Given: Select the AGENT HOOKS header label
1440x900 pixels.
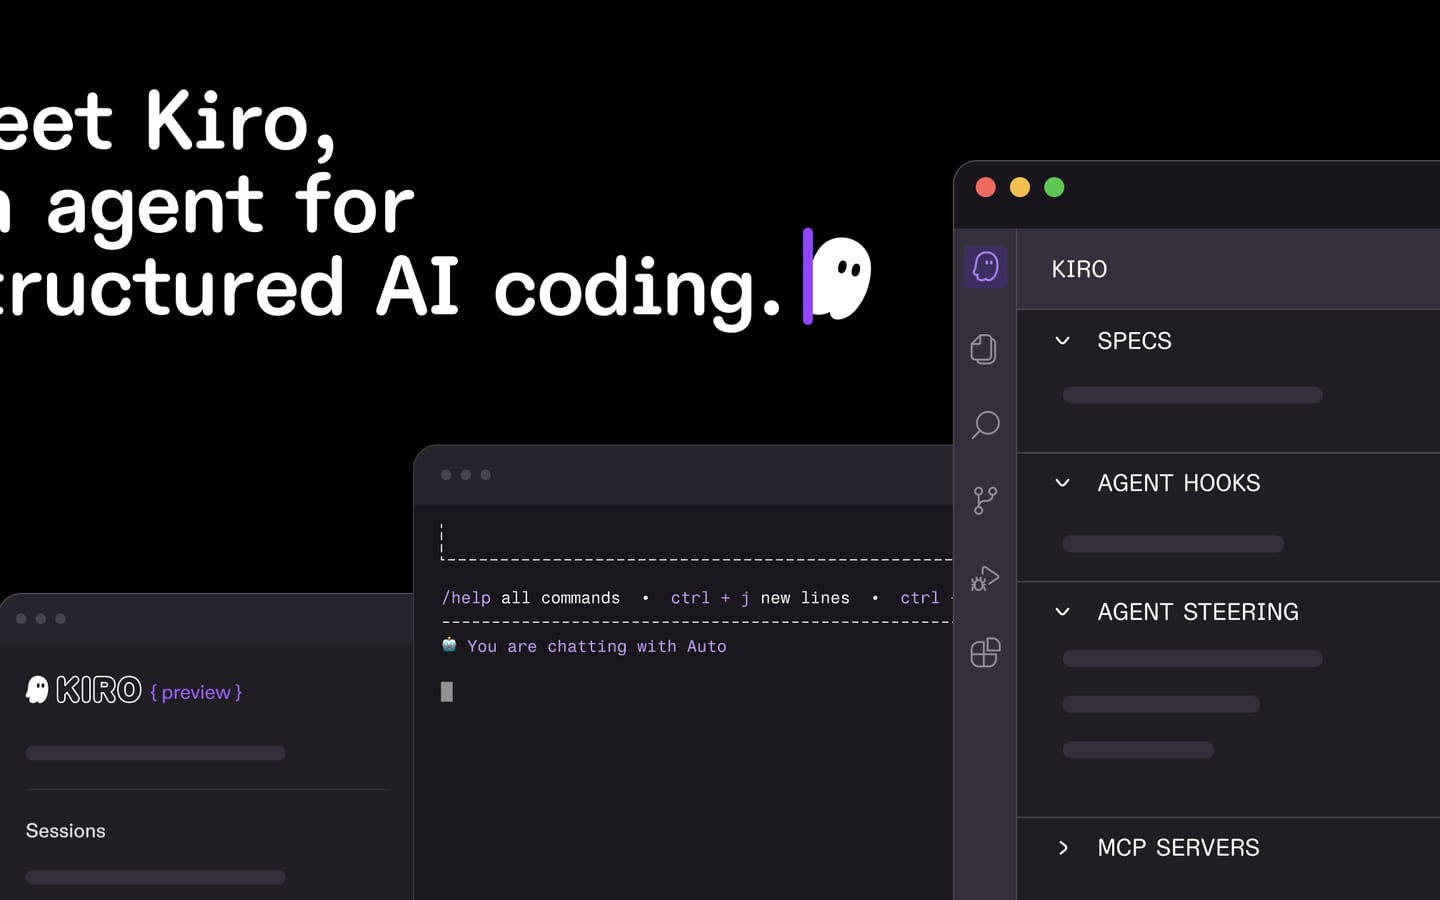Looking at the screenshot, I should (x=1178, y=483).
